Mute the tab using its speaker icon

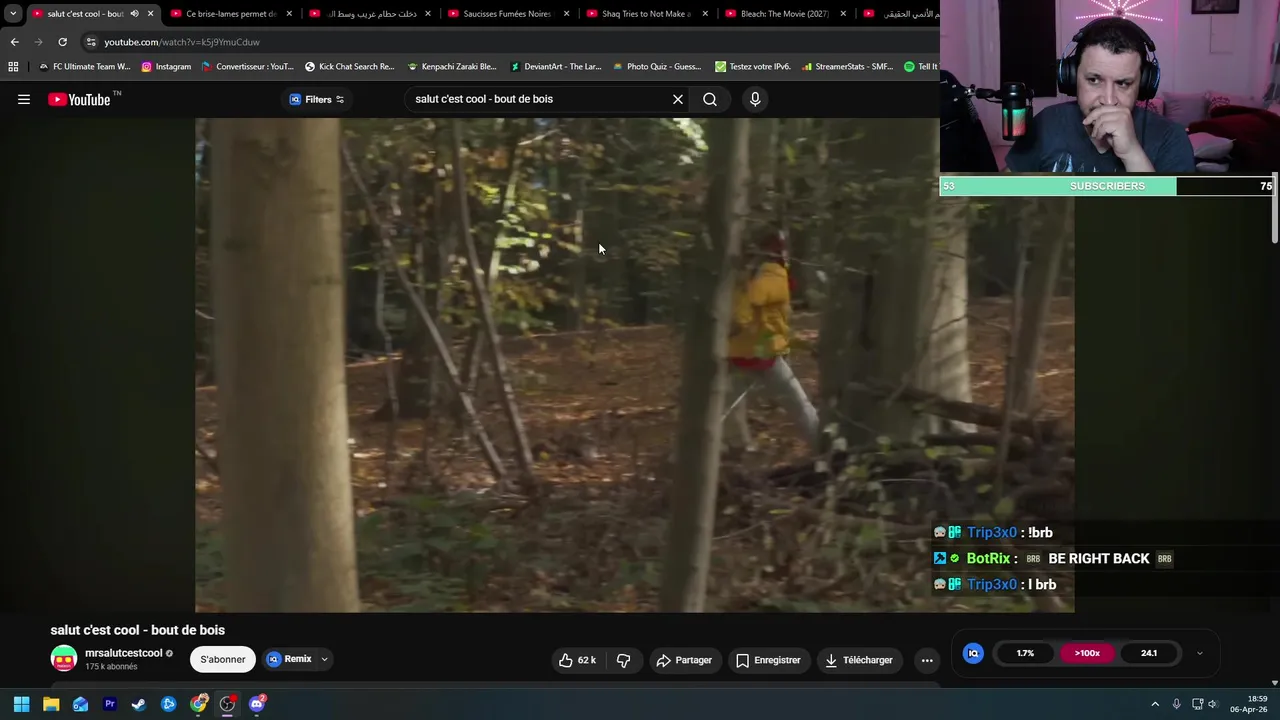pos(134,14)
